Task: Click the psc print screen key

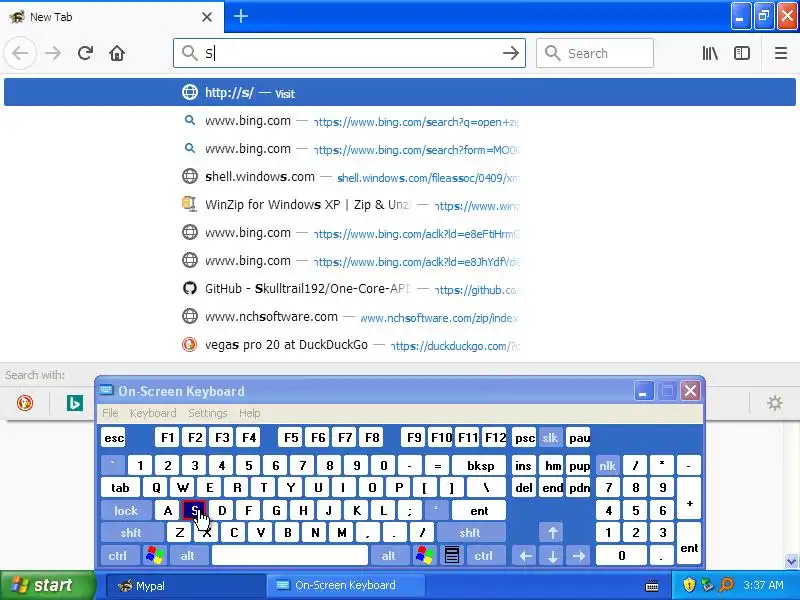Action: point(524,438)
